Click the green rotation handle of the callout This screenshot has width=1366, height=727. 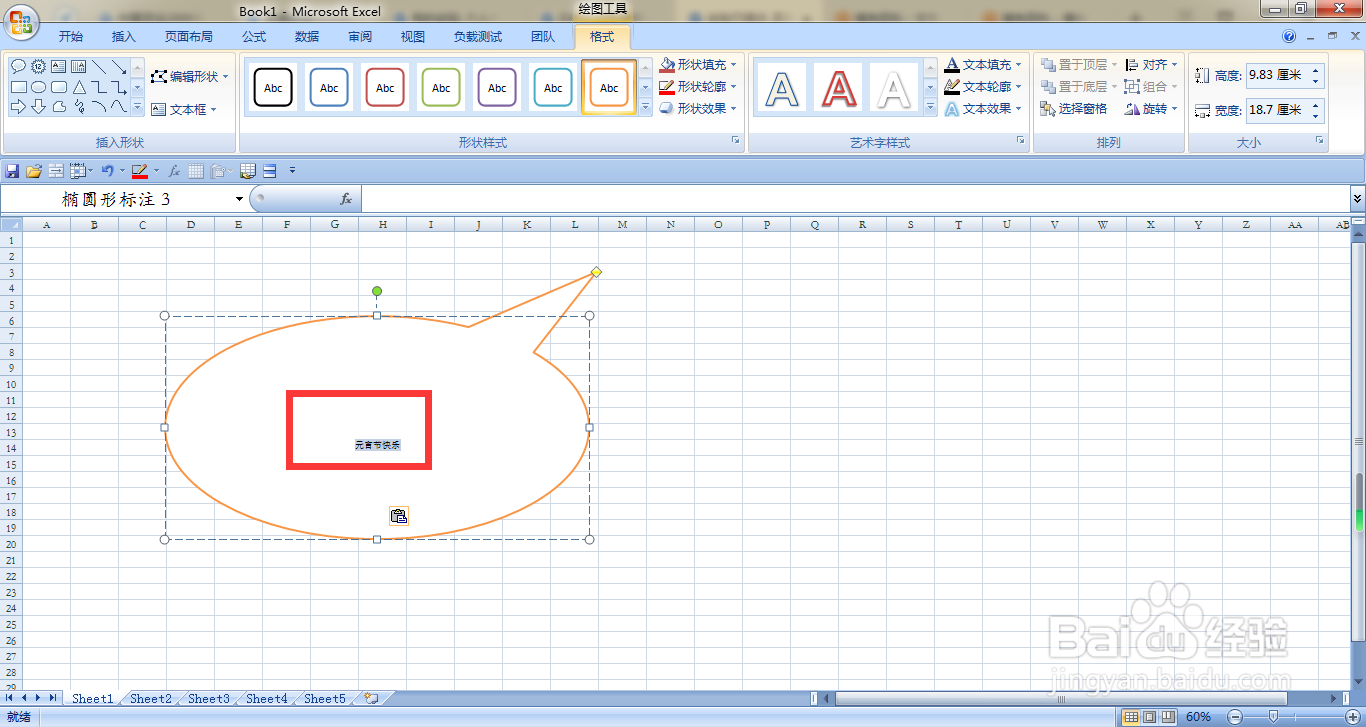pos(377,291)
